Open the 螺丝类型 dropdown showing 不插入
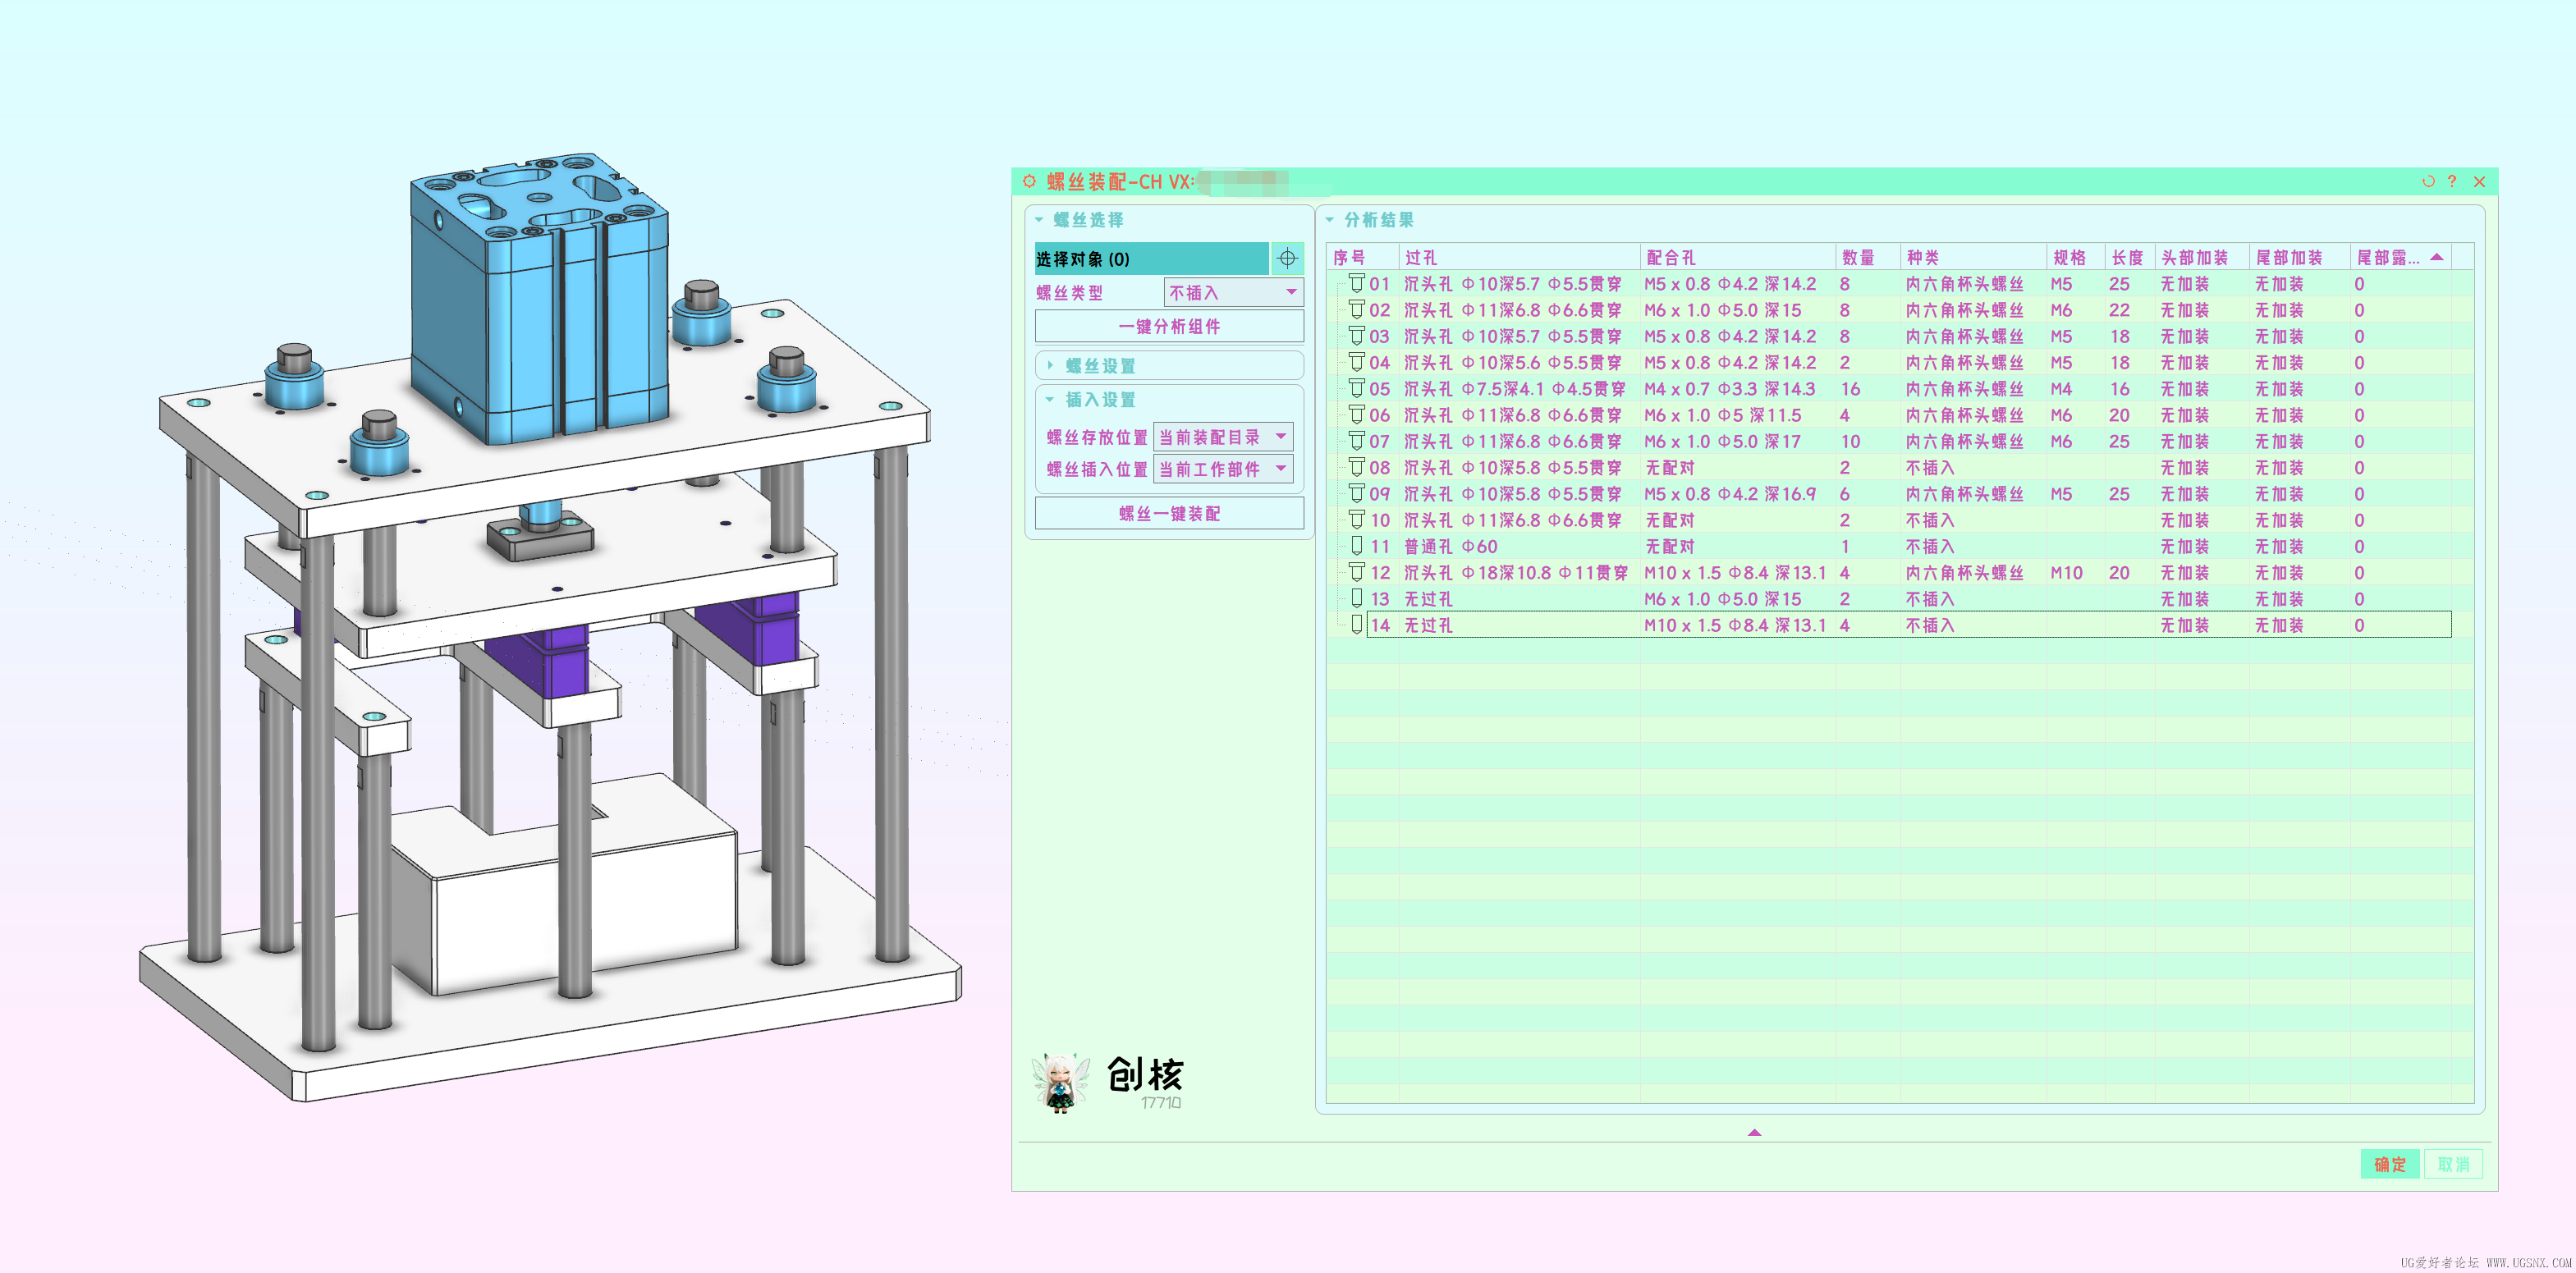Screen dimensions: 2576x1273 click(x=1233, y=292)
